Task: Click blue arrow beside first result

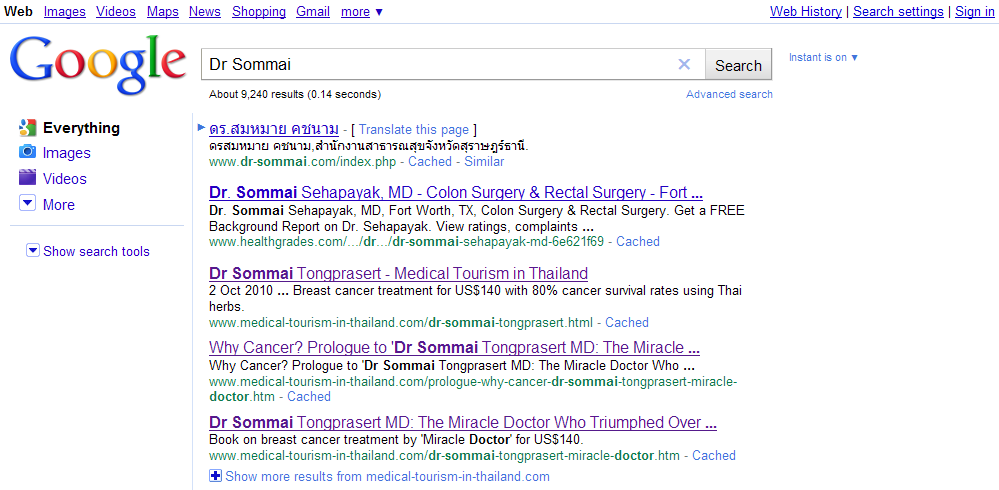Action: click(x=201, y=128)
